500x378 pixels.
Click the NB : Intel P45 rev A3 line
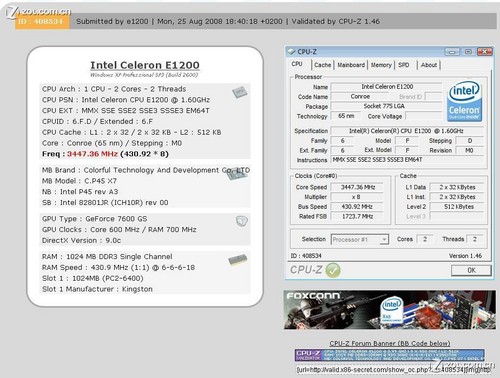80,192
